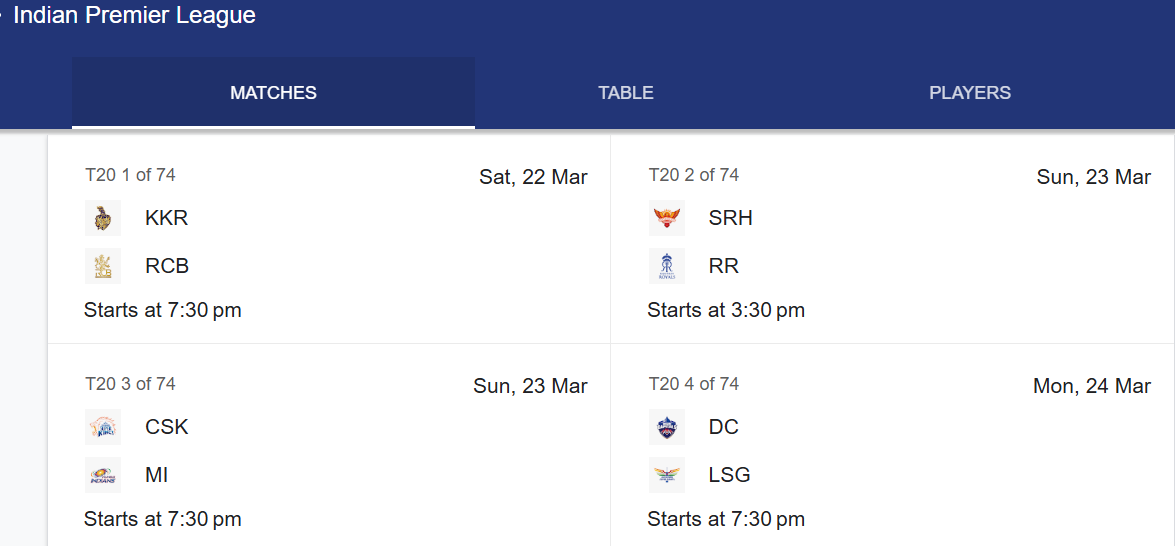This screenshot has height=546, width=1175.
Task: Open the T20 3 of 74 match card
Action: 329,445
